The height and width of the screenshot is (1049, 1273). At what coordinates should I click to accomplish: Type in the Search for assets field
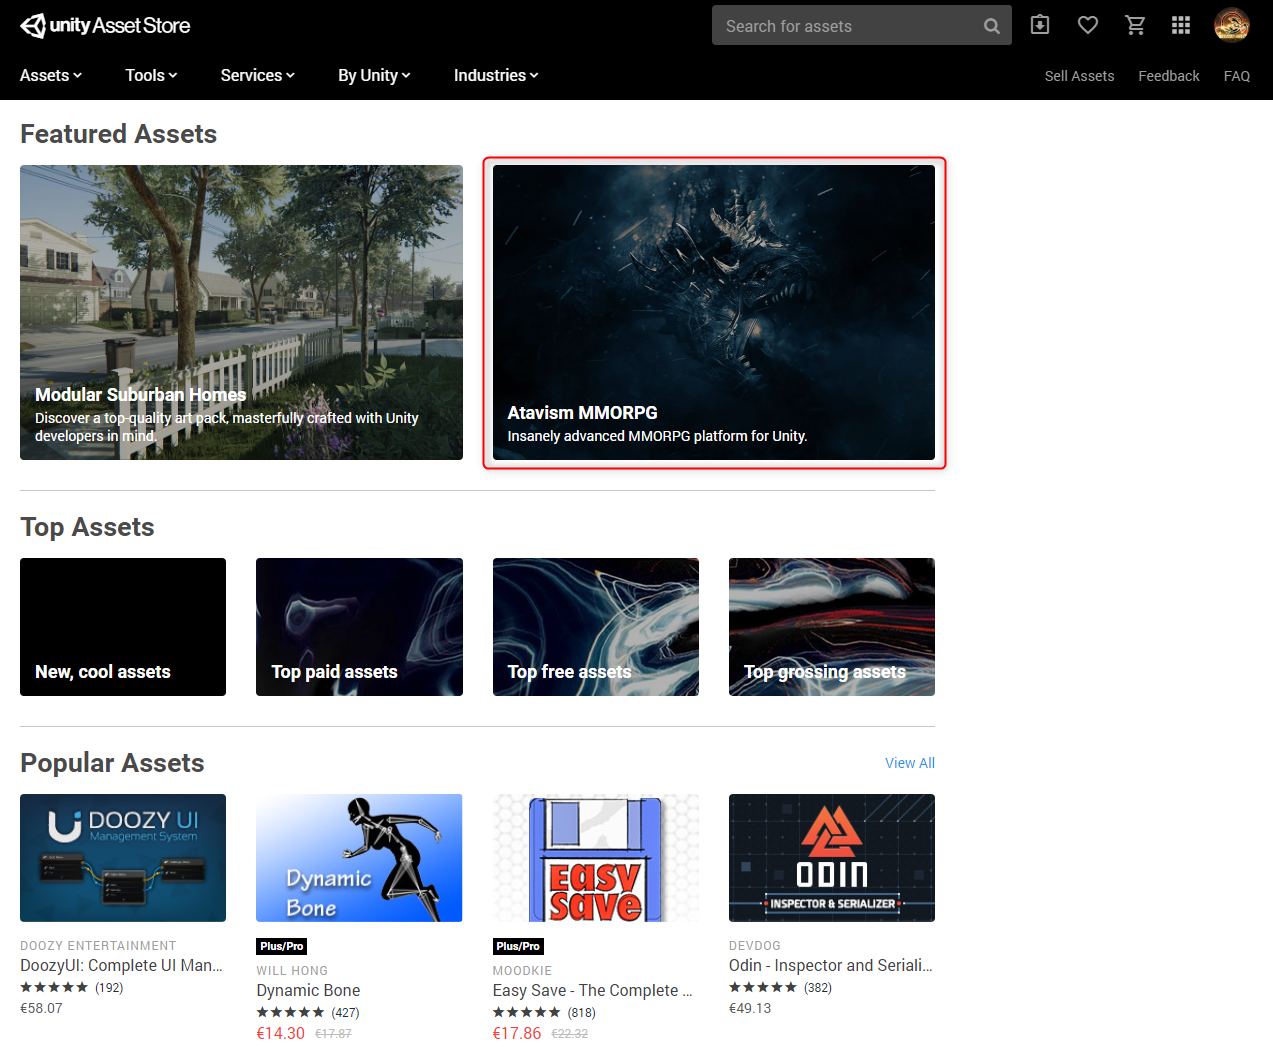pyautogui.click(x=845, y=26)
